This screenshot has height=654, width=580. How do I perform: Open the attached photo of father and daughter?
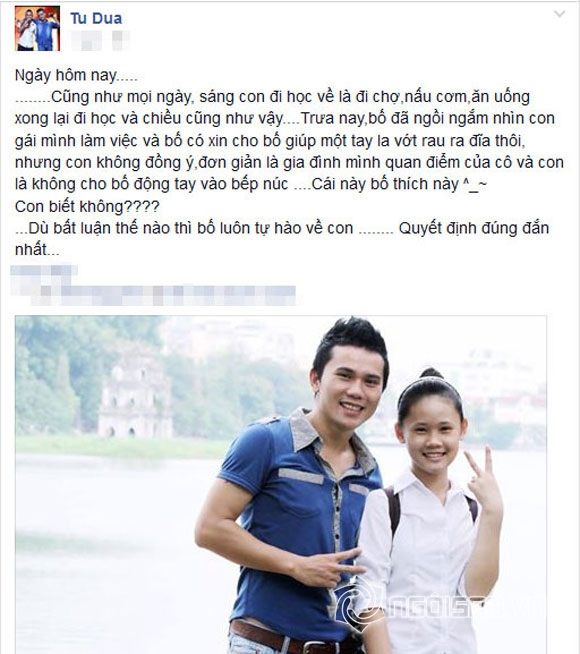[281, 485]
